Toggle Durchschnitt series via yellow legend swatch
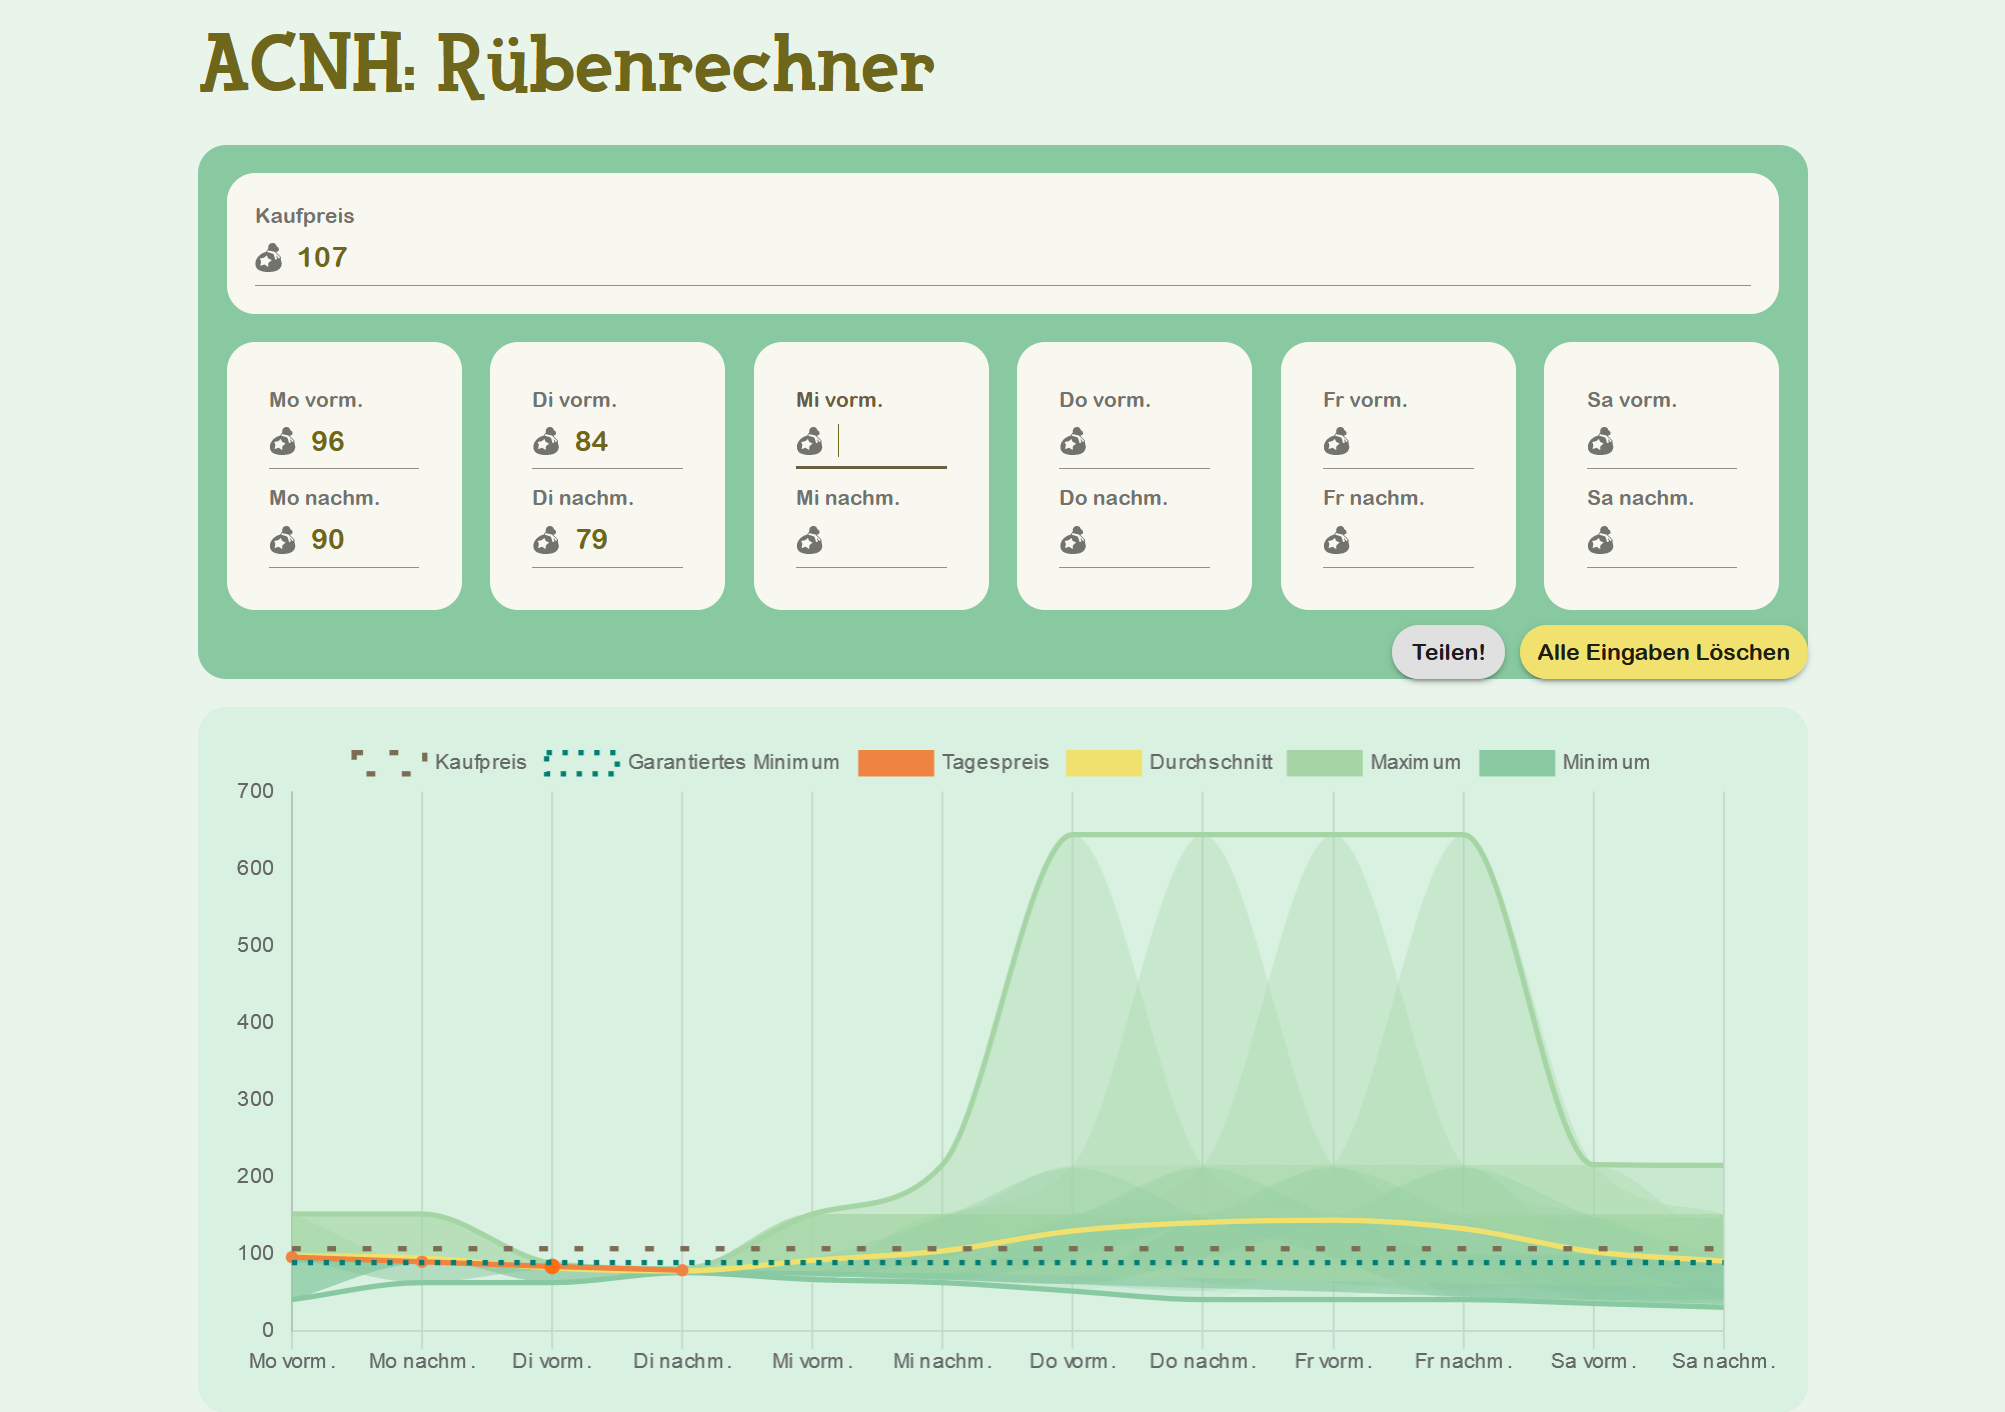 pos(1104,762)
